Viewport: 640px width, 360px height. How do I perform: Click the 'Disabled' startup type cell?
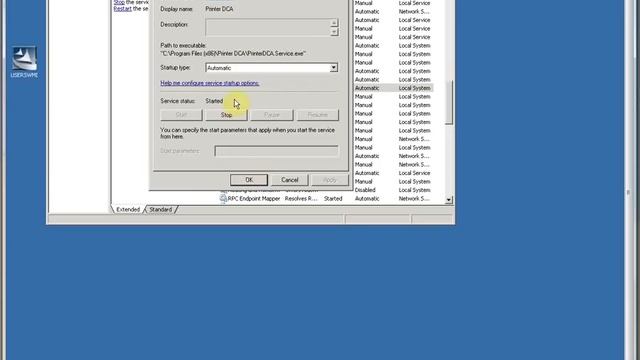click(365, 190)
